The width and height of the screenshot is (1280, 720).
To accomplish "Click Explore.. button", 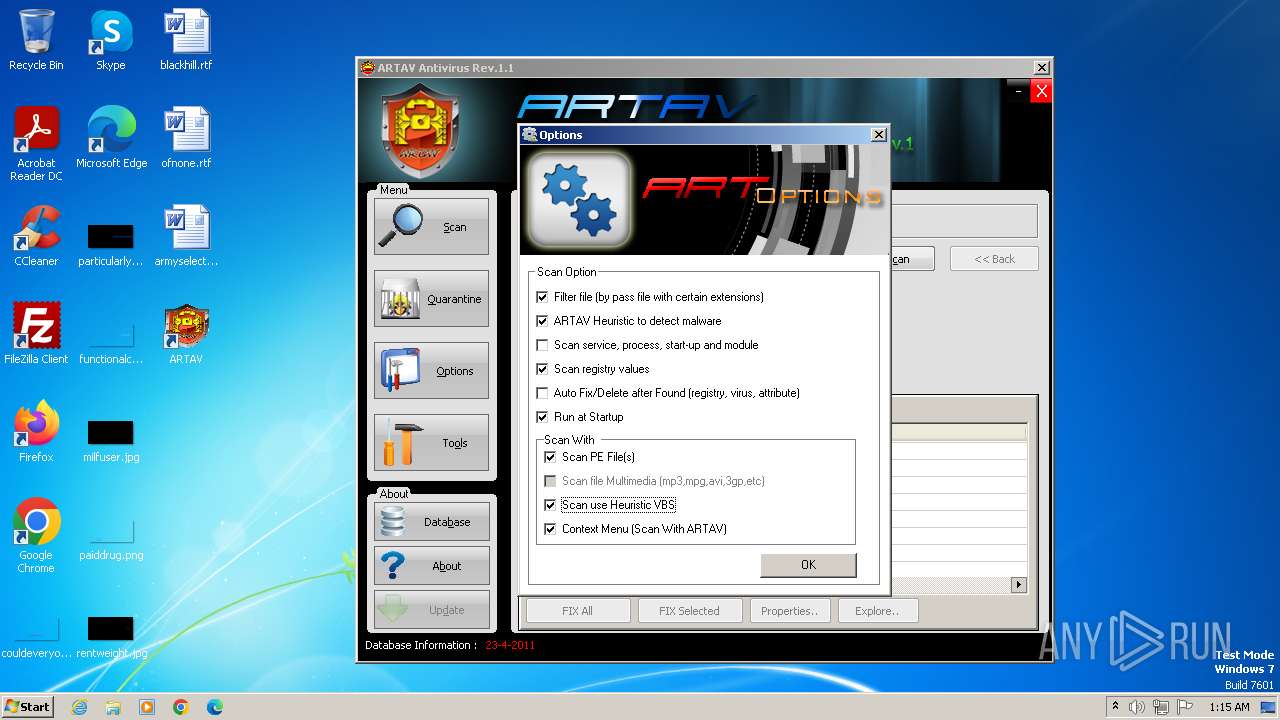I will point(877,611).
